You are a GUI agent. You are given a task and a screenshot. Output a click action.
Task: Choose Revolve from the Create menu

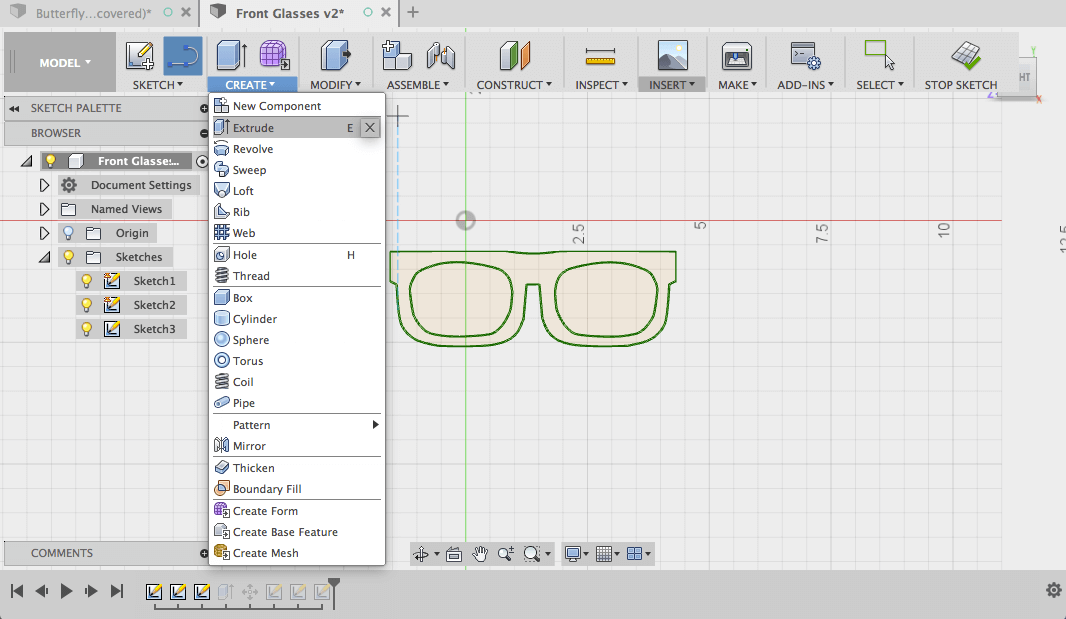tap(253, 149)
